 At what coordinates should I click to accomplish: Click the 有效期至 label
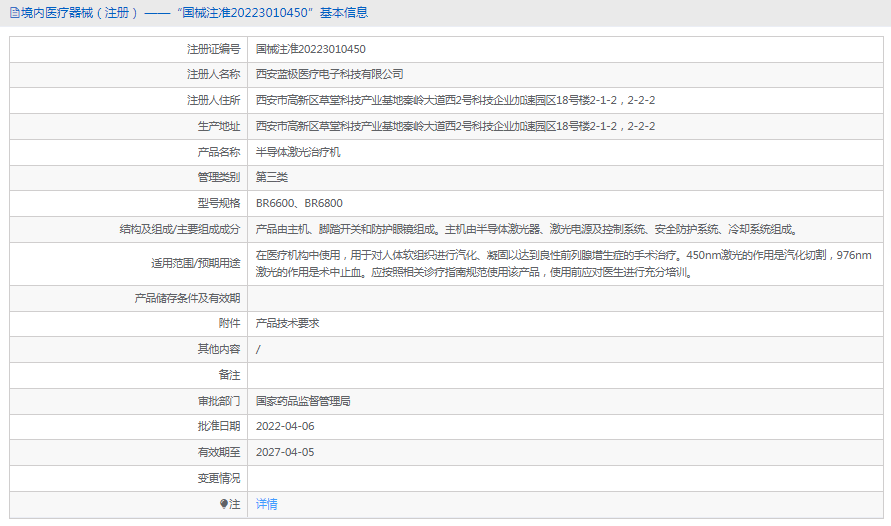pyautogui.click(x=219, y=452)
